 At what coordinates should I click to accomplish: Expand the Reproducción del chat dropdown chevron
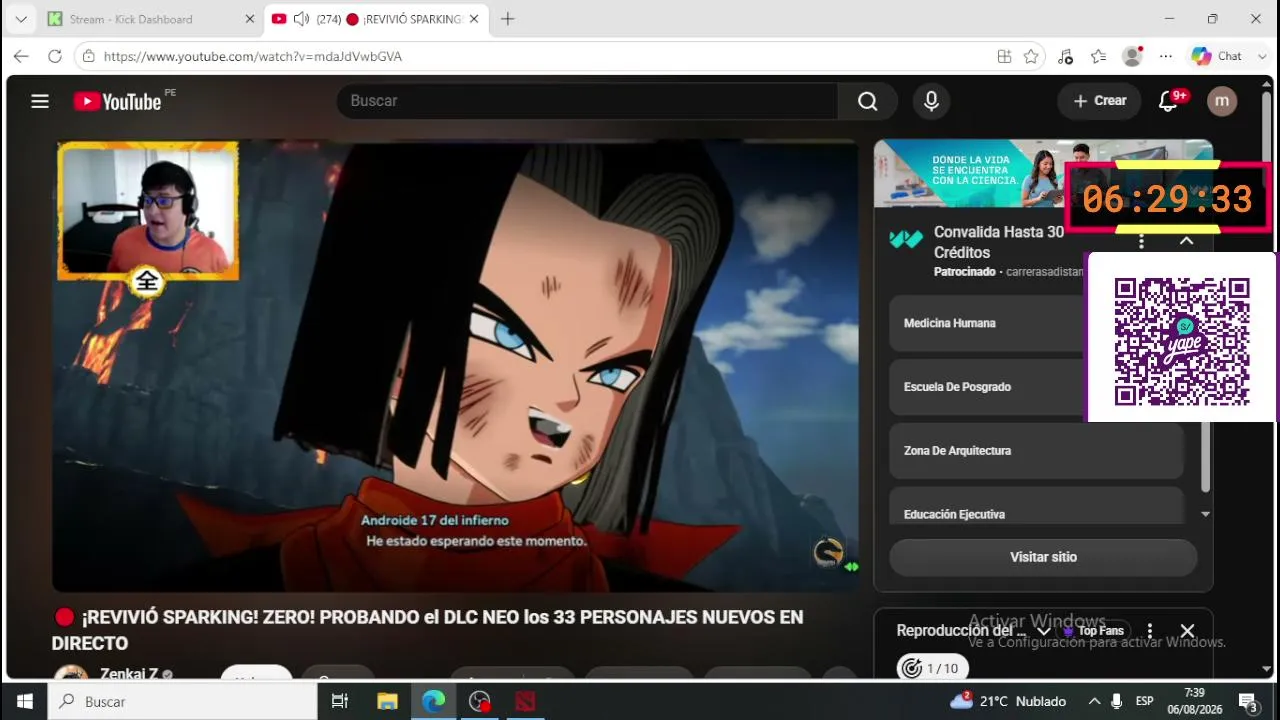click(1044, 631)
